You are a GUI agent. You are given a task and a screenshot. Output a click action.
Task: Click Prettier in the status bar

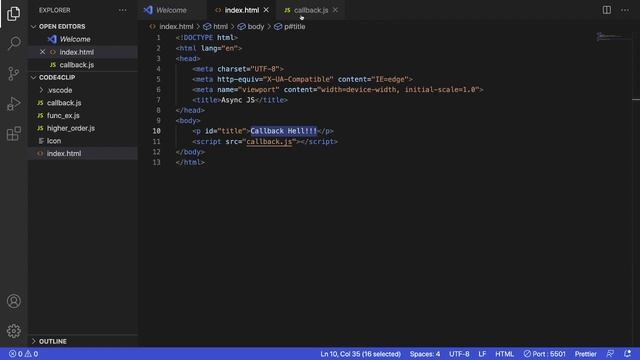coord(586,354)
